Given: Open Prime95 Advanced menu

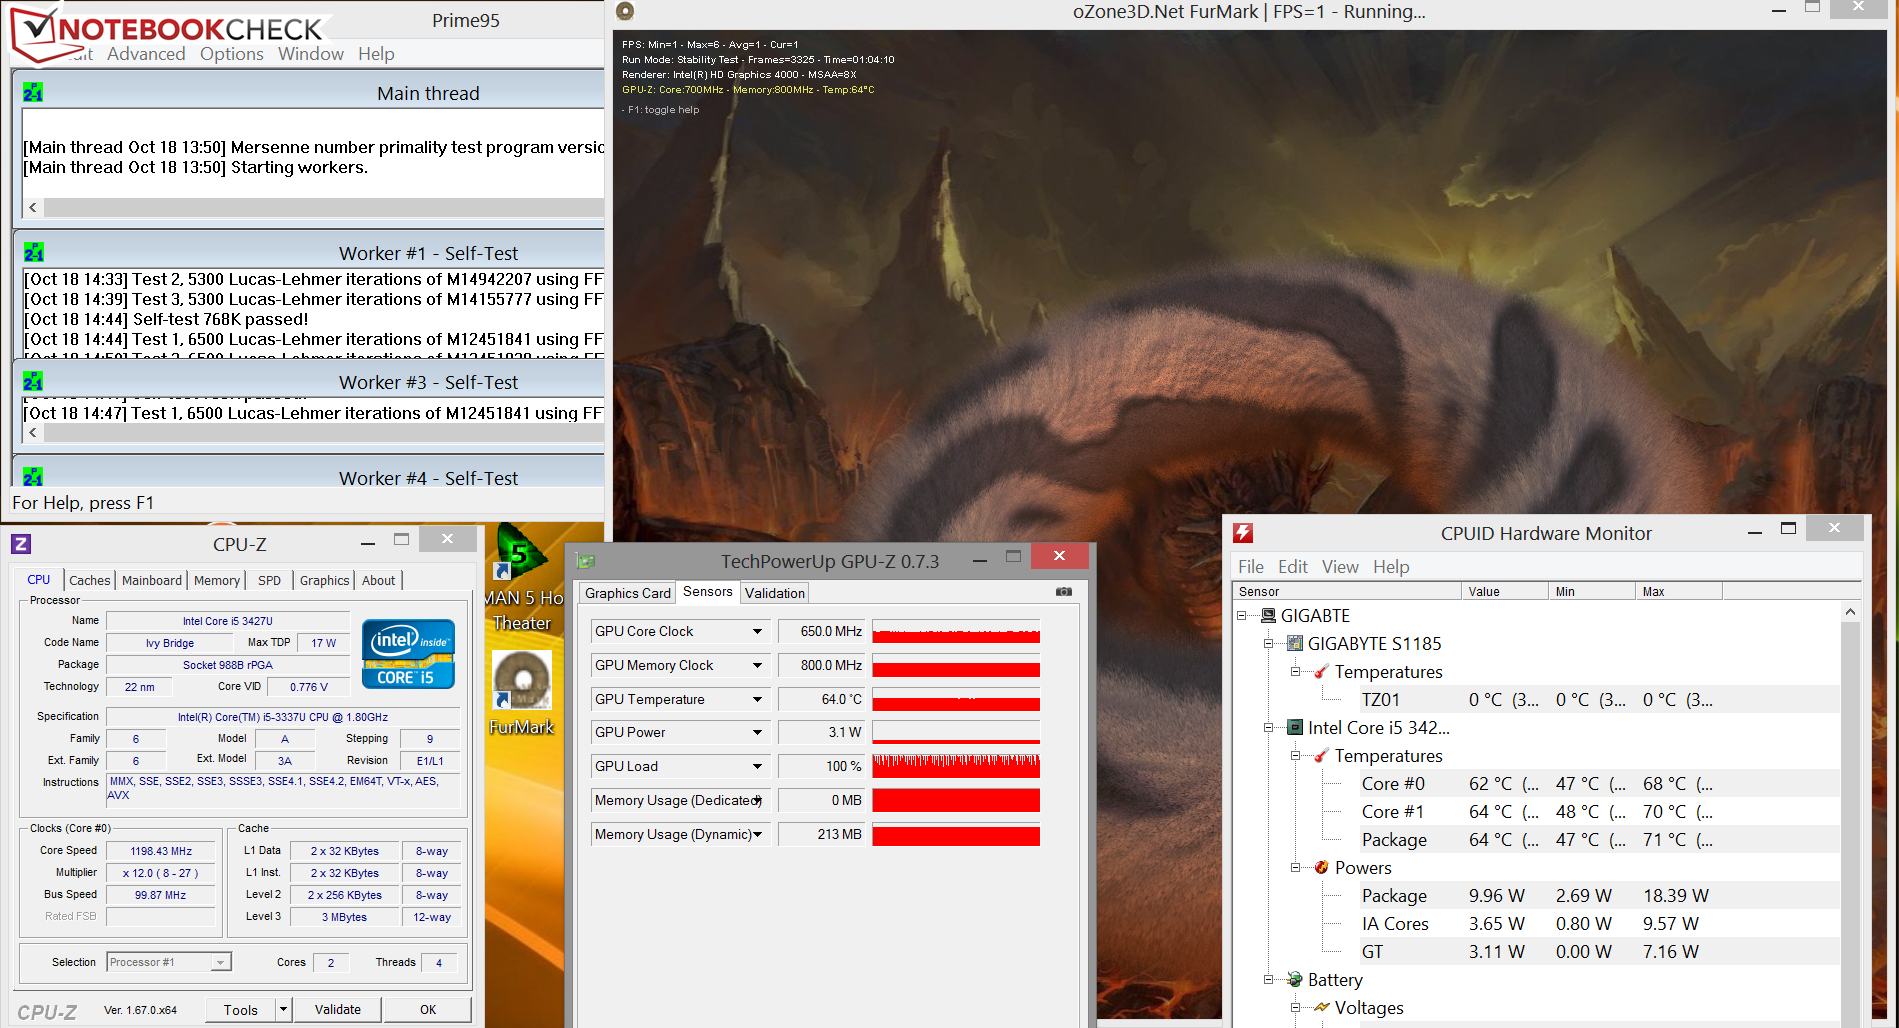Looking at the screenshot, I should pos(146,54).
